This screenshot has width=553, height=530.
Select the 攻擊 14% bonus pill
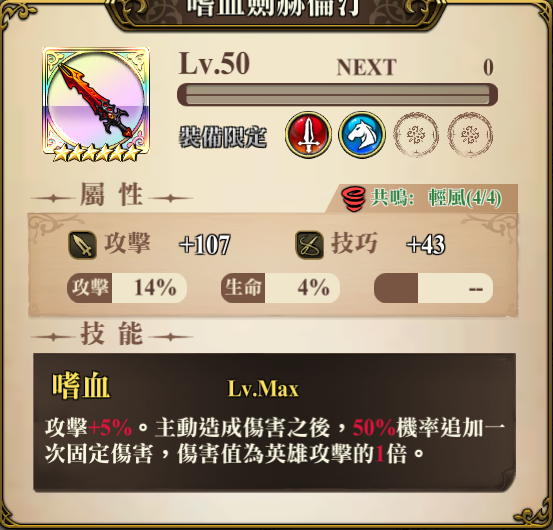pos(127,288)
